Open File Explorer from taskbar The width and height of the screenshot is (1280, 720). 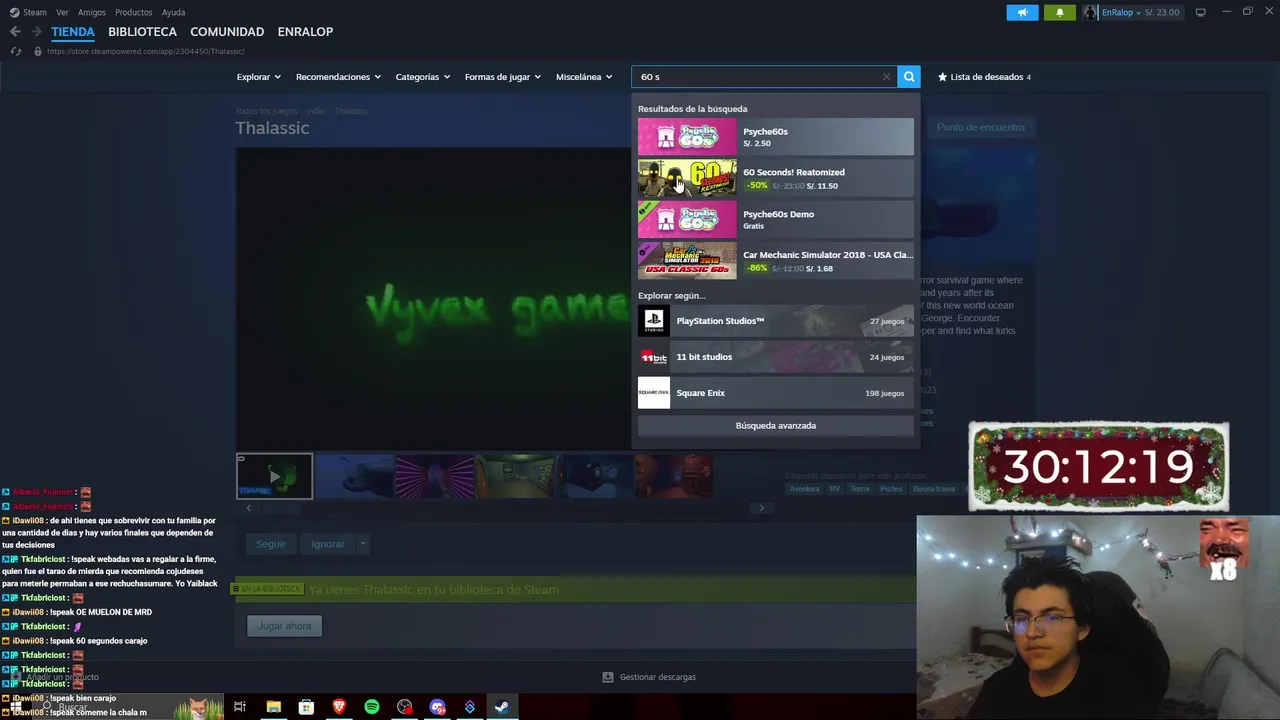pyautogui.click(x=273, y=707)
